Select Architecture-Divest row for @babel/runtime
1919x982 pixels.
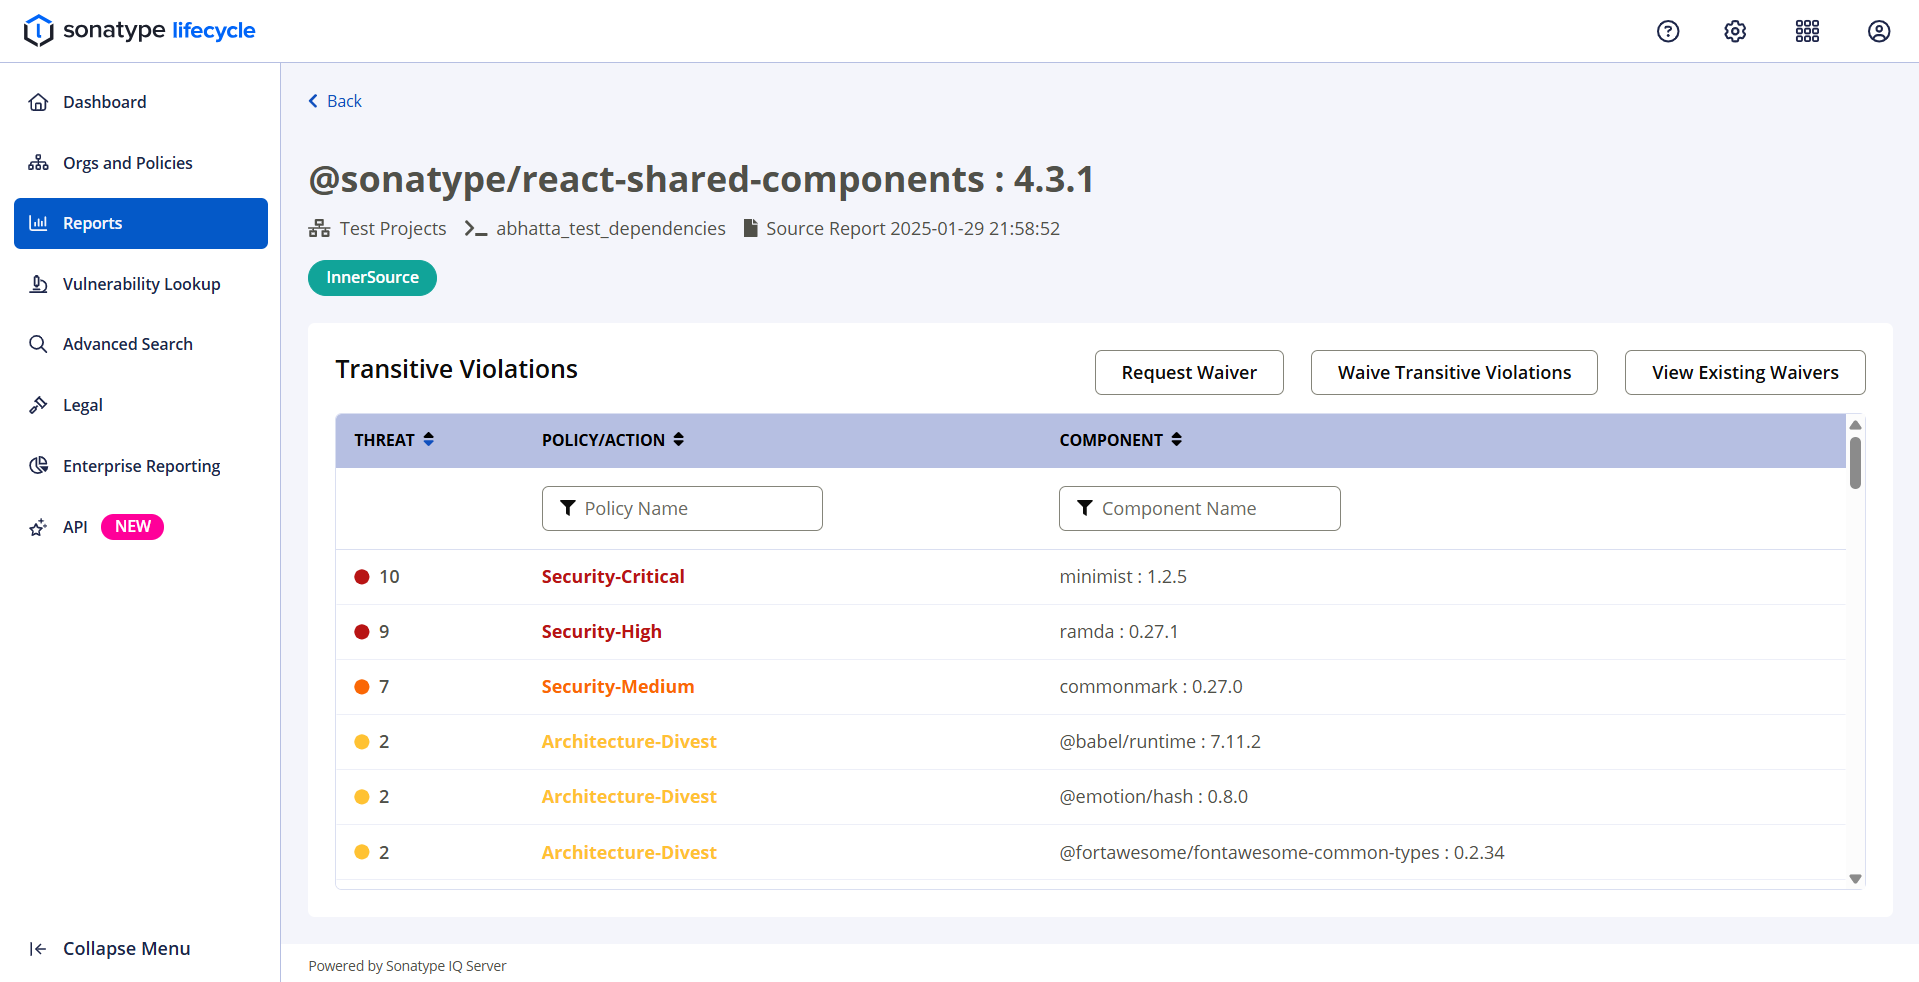1091,742
